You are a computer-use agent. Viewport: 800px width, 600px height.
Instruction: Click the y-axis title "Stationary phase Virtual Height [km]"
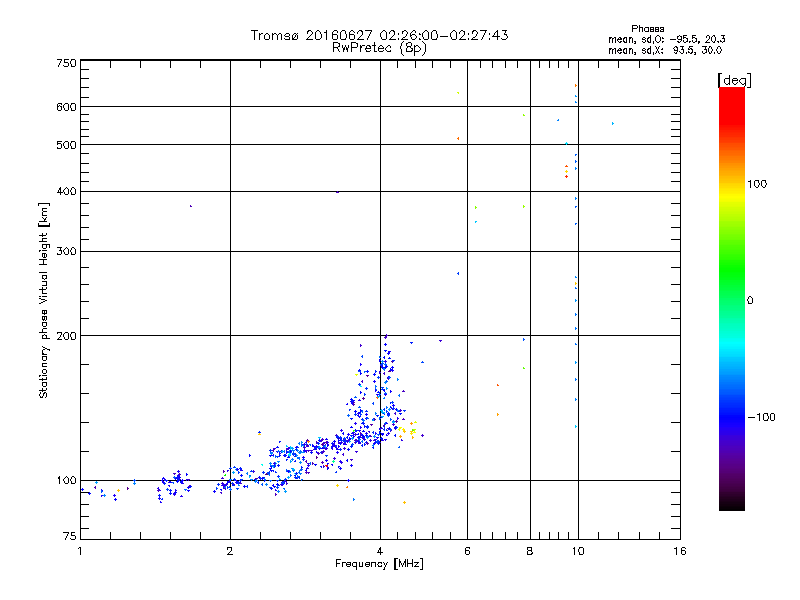point(43,301)
